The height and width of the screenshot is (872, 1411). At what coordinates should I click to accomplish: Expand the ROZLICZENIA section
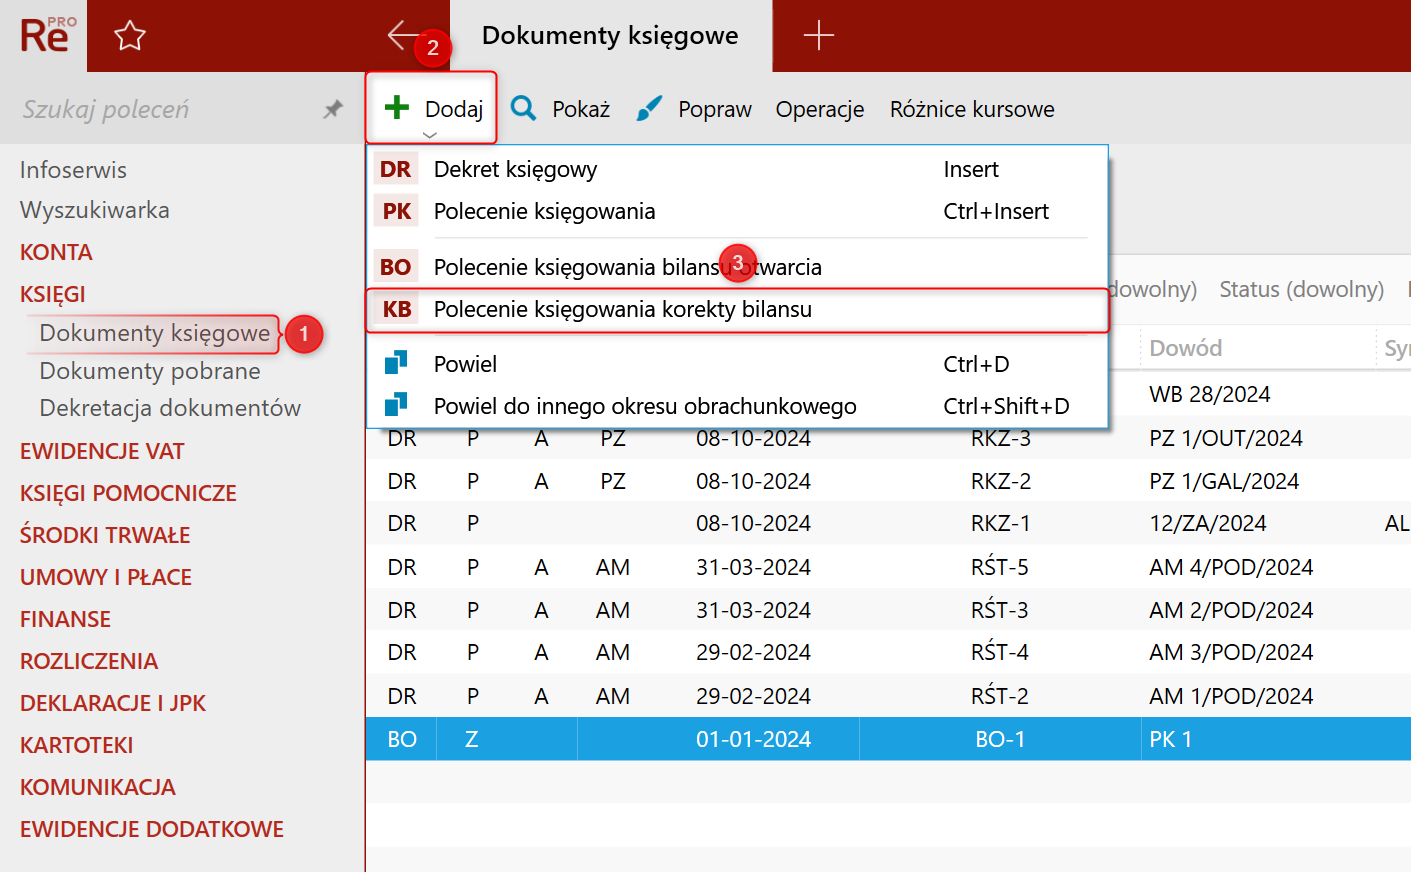click(89, 661)
